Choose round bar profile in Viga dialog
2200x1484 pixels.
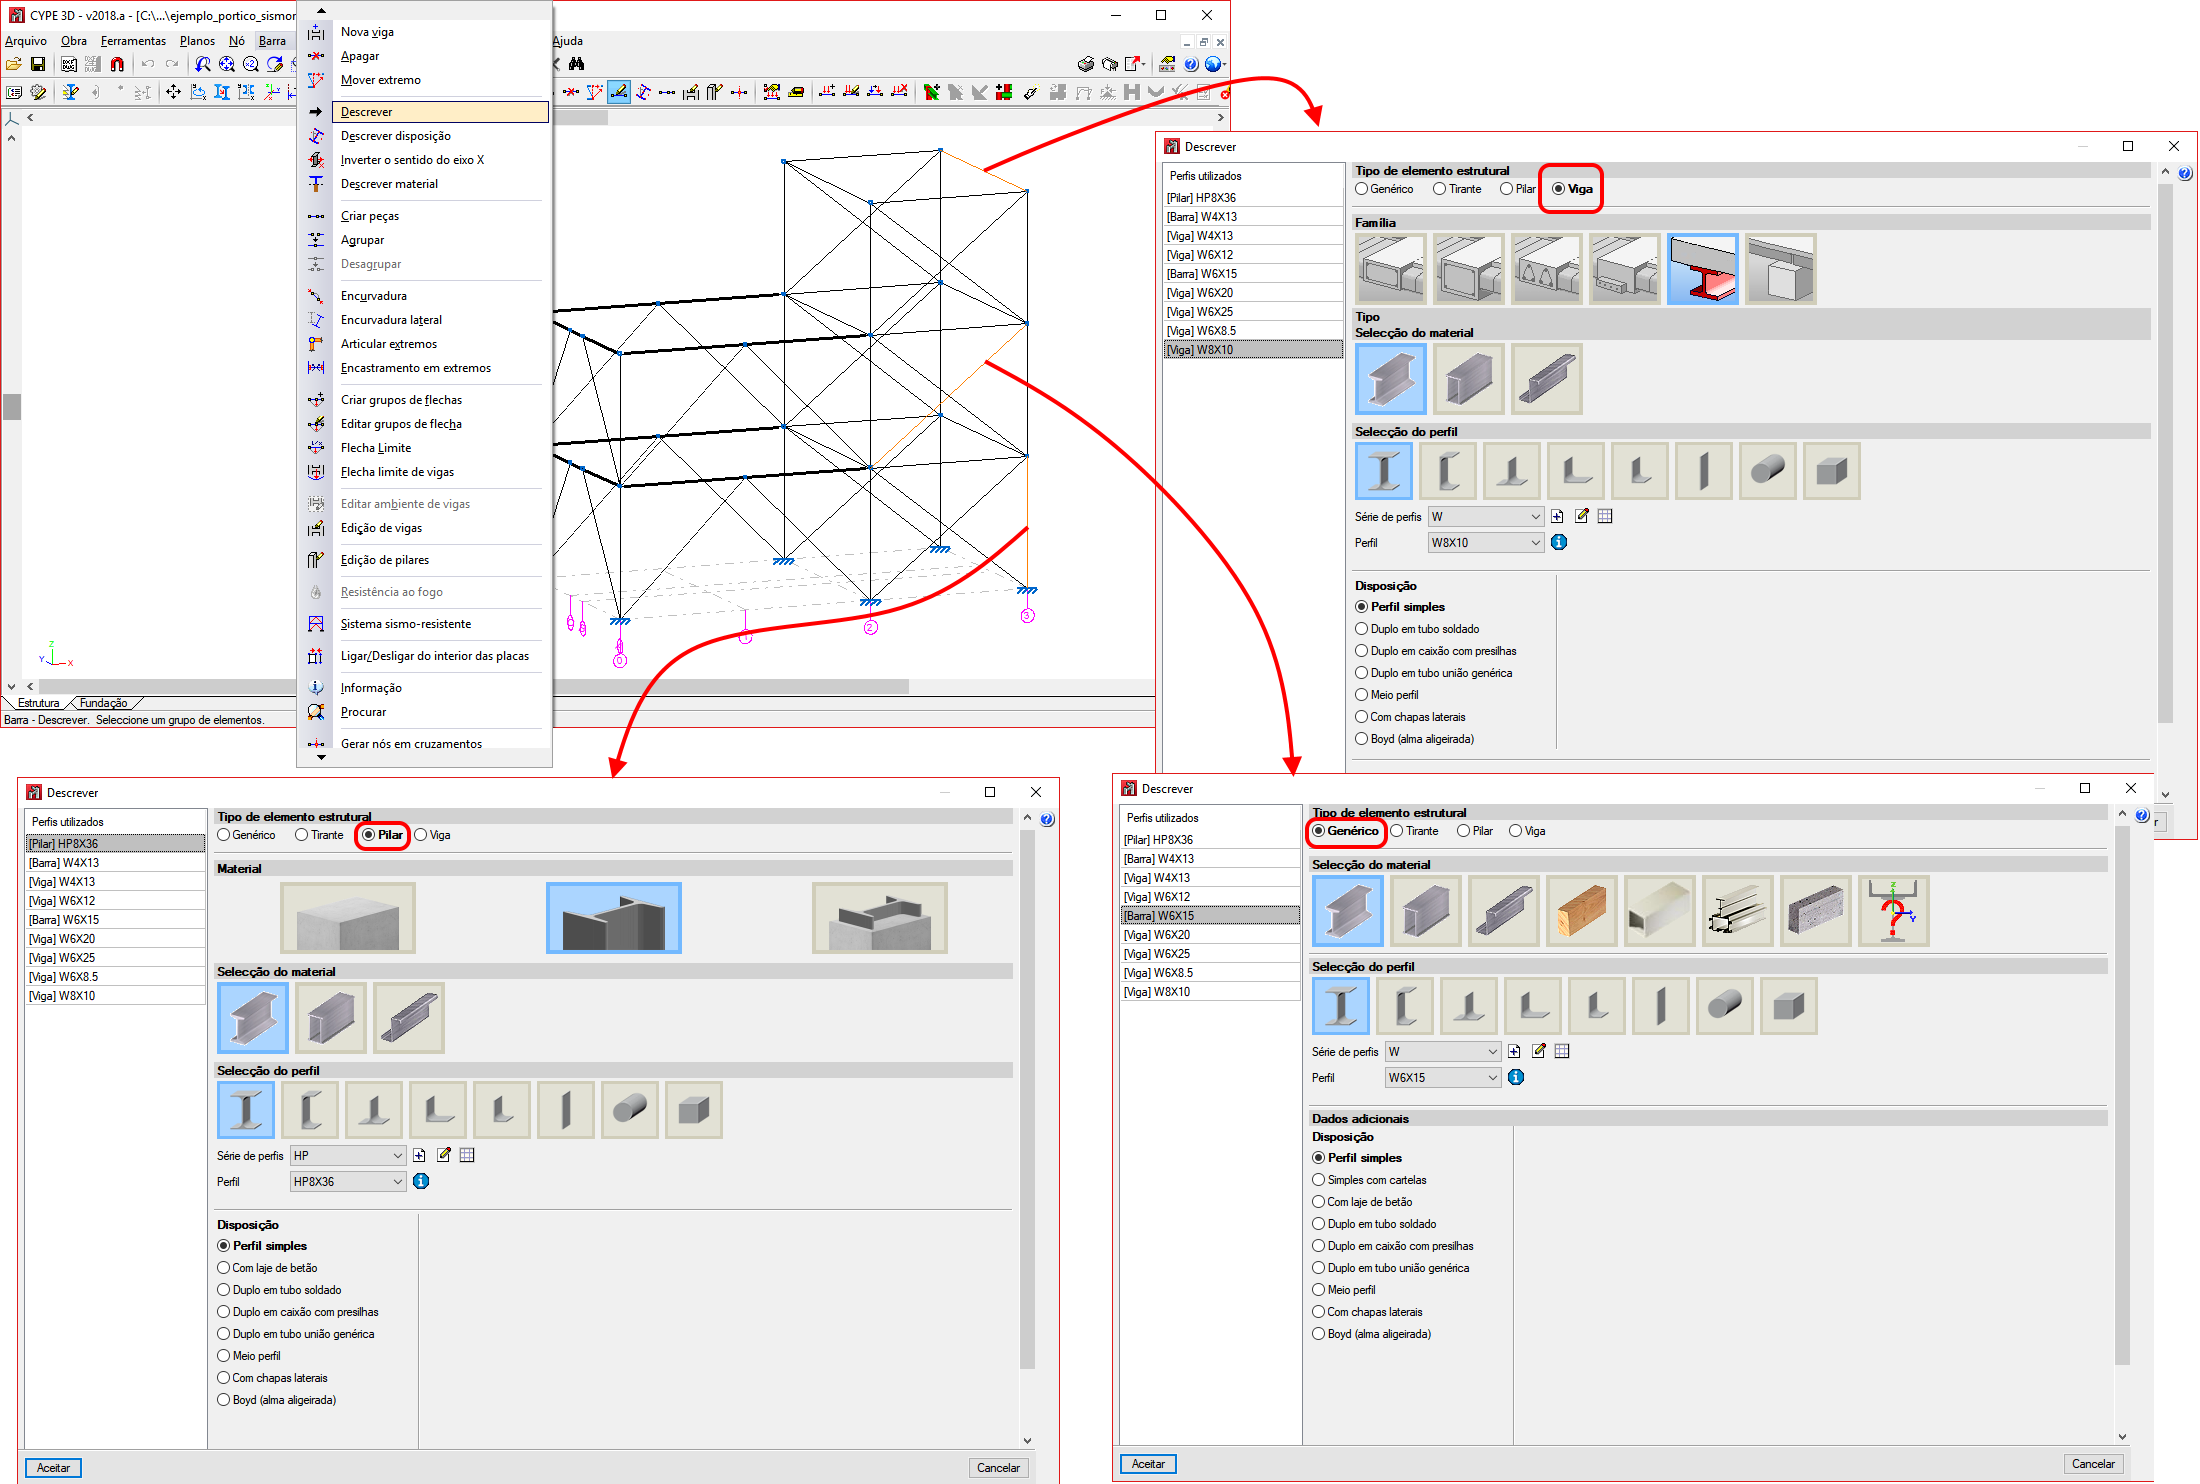click(x=1767, y=471)
